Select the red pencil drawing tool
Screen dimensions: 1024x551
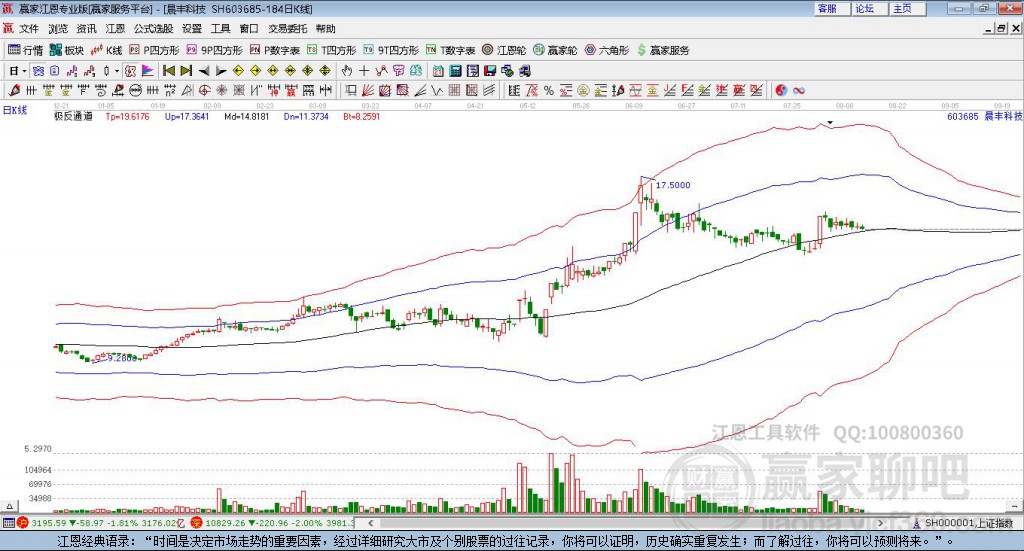[14, 90]
